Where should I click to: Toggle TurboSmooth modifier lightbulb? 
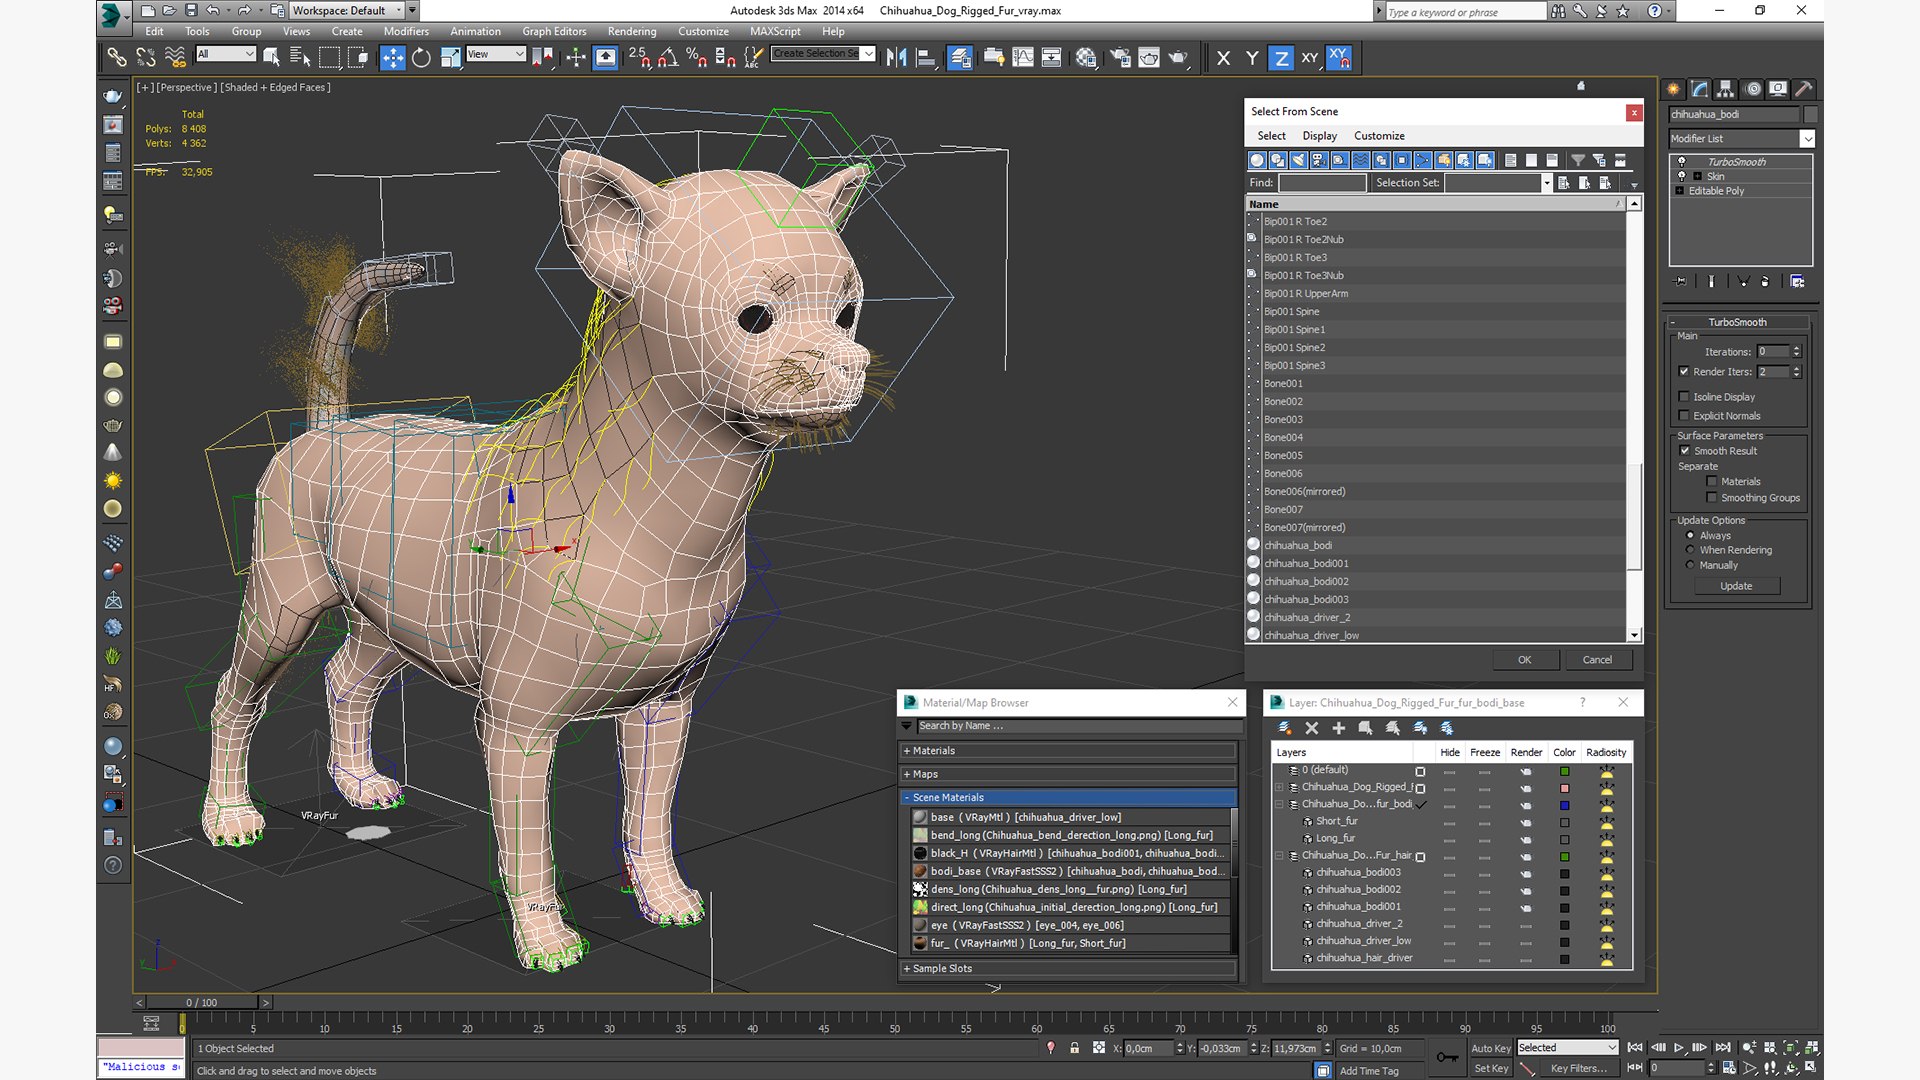(x=1682, y=162)
